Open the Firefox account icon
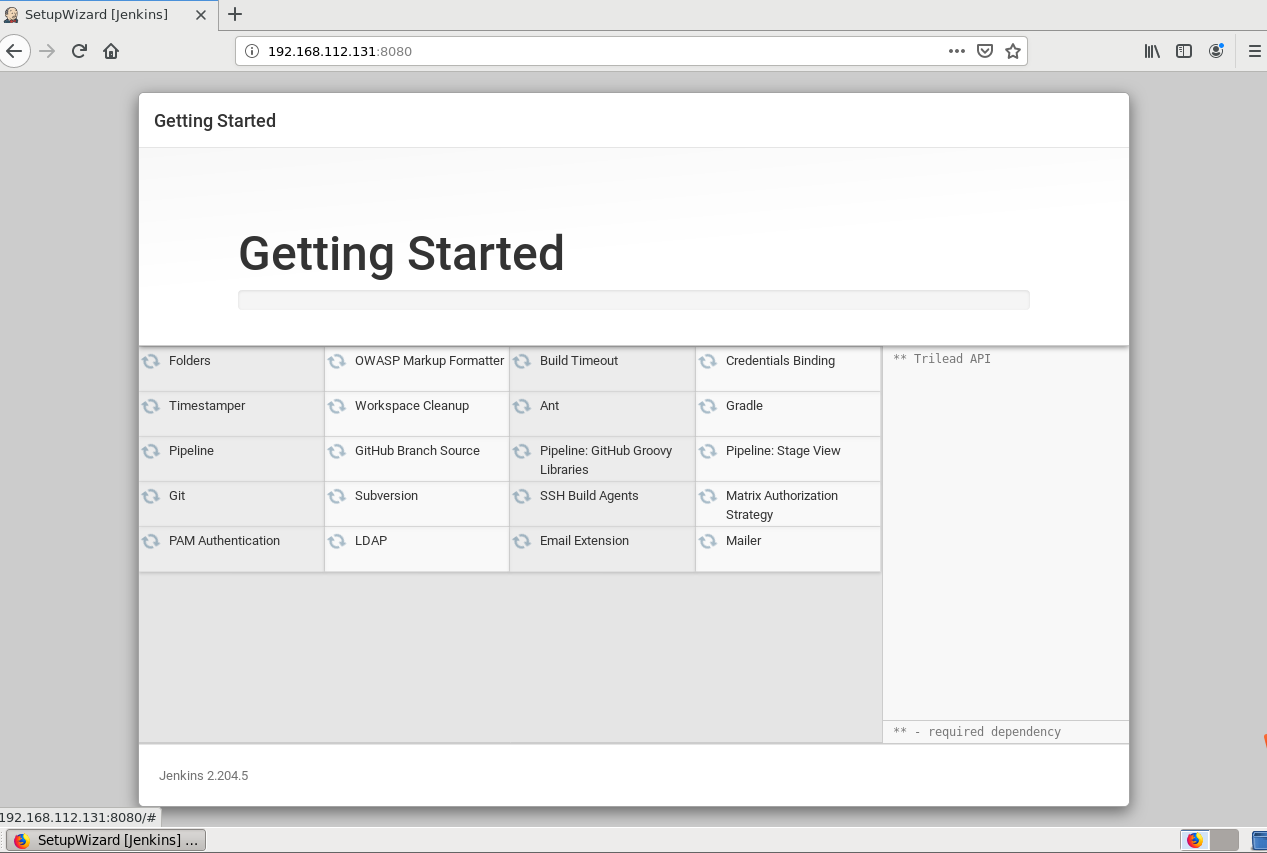The width and height of the screenshot is (1267, 853). [x=1216, y=51]
